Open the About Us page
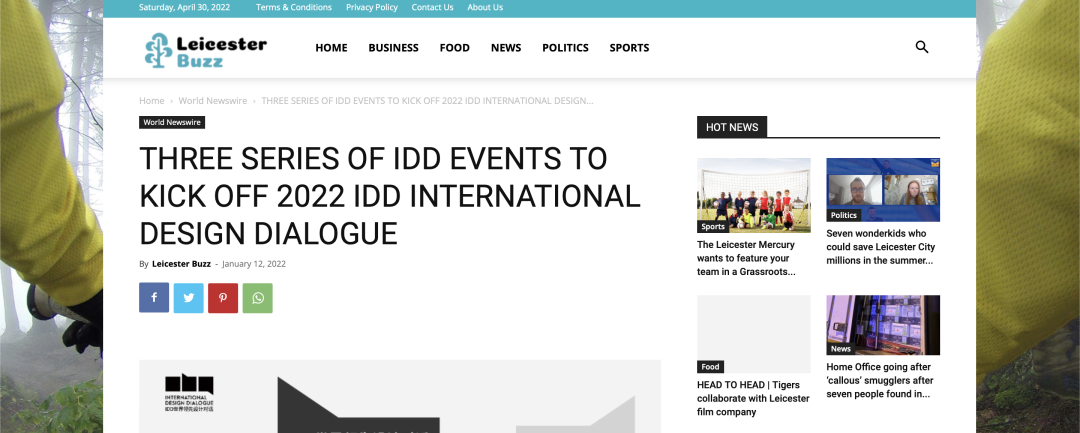 pyautogui.click(x=485, y=8)
